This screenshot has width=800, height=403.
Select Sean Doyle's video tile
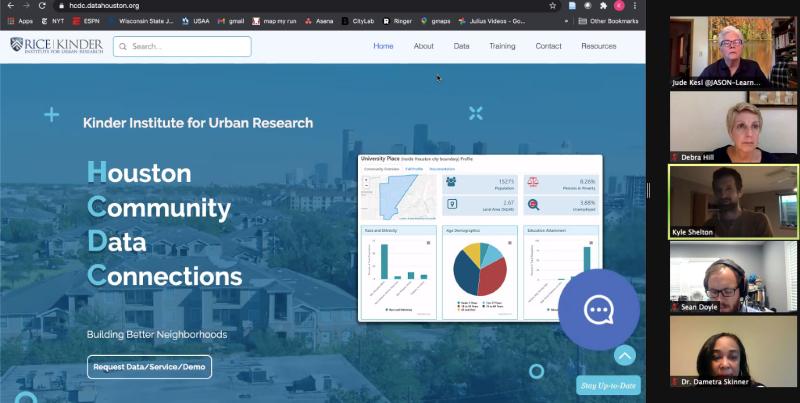(x=734, y=276)
